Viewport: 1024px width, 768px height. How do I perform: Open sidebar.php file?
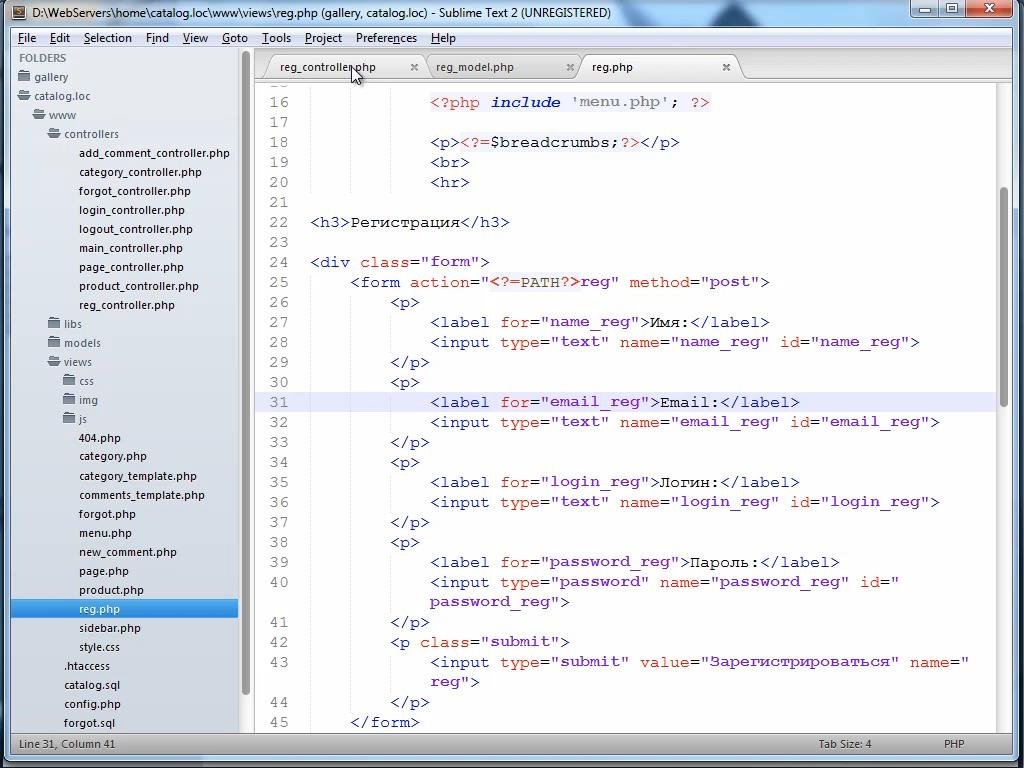110,628
